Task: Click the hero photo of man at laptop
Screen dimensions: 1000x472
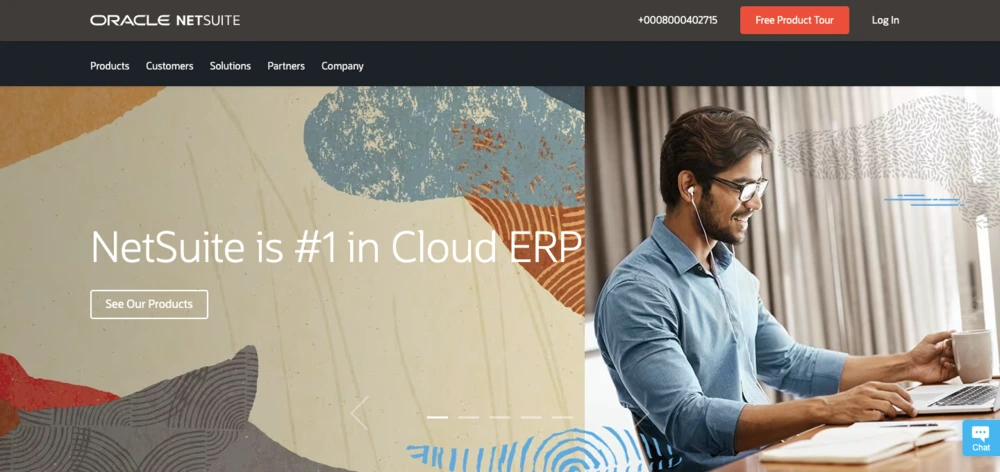Action: click(792, 279)
